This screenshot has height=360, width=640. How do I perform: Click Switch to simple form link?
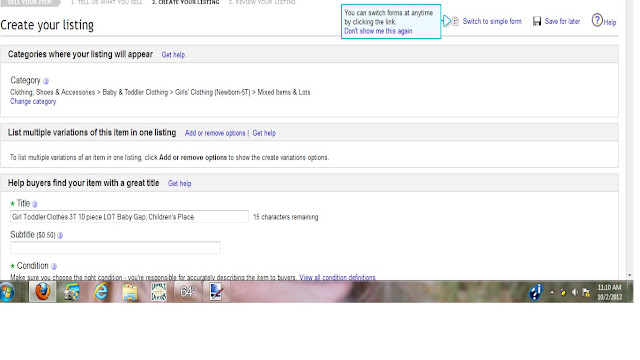492,21
